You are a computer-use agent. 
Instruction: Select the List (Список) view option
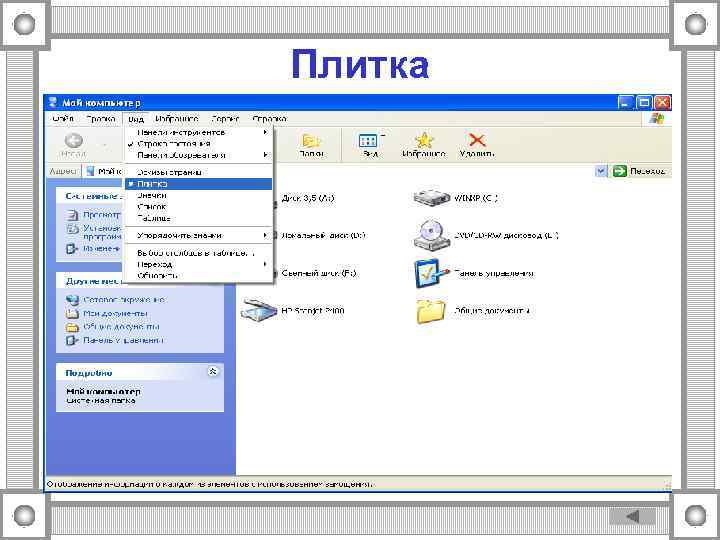coord(198,207)
